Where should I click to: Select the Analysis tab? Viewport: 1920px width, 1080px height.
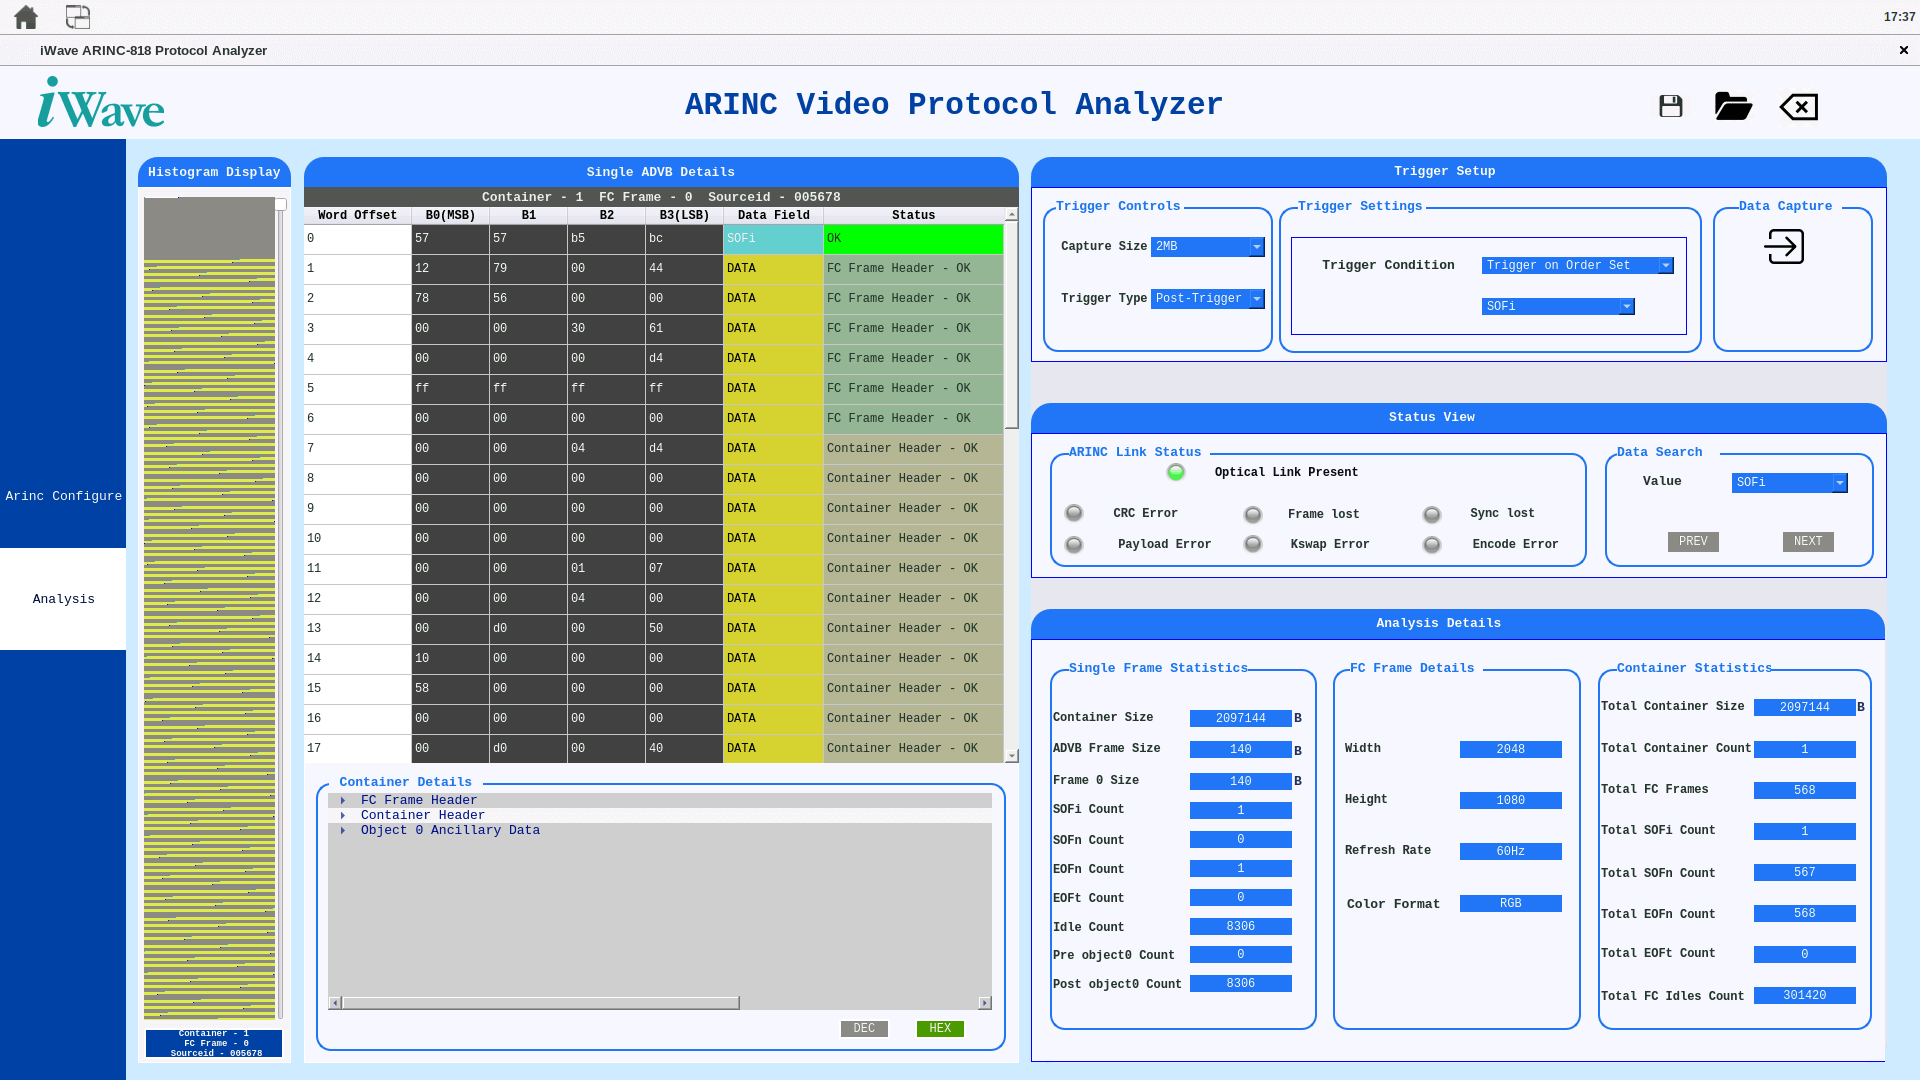[63, 599]
